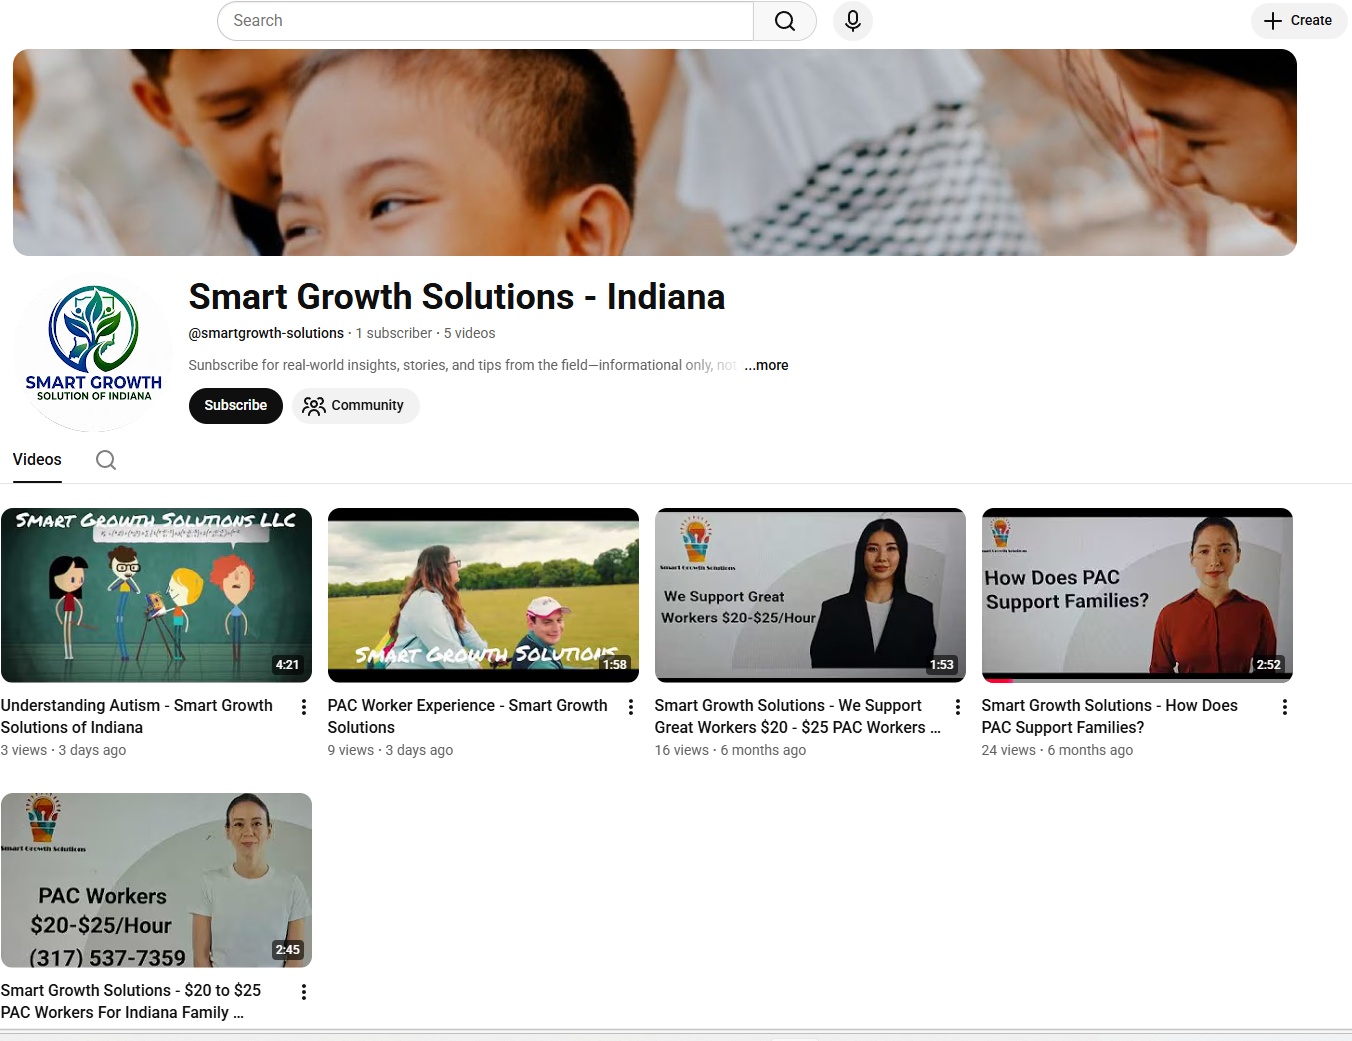Viewport: 1352px width, 1041px height.
Task: Click the 2:45 duration badge
Action: tap(288, 950)
